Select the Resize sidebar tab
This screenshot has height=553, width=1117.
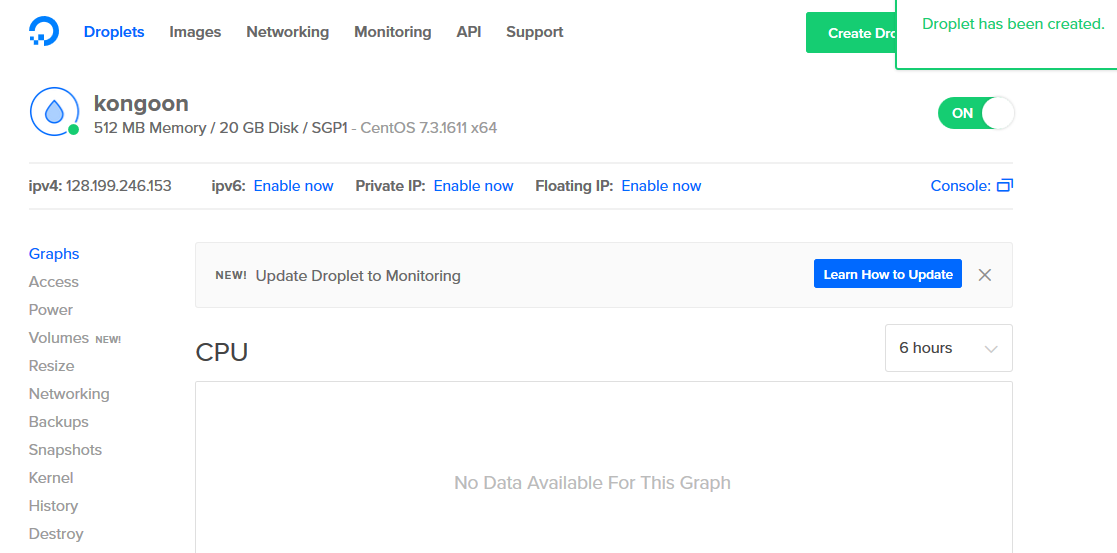click(x=51, y=366)
